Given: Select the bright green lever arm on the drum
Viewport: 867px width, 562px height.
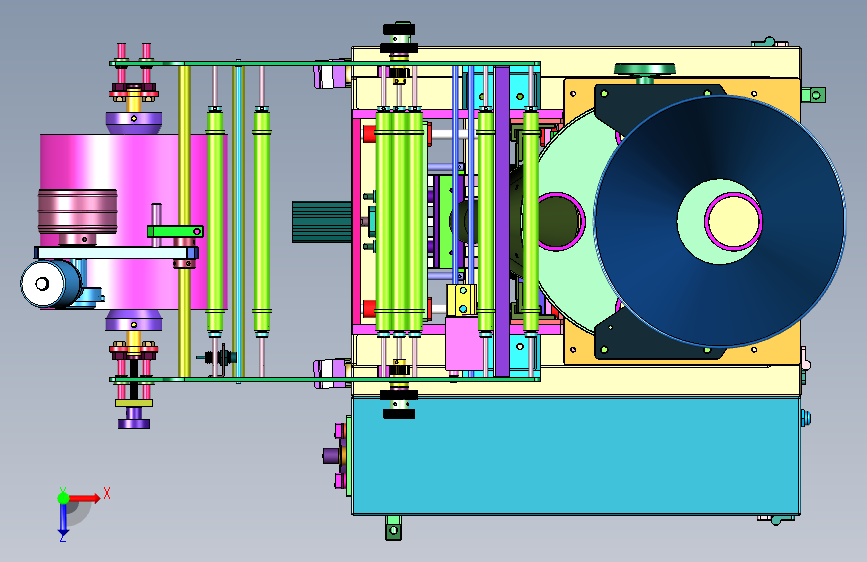Looking at the screenshot, I should (175, 231).
